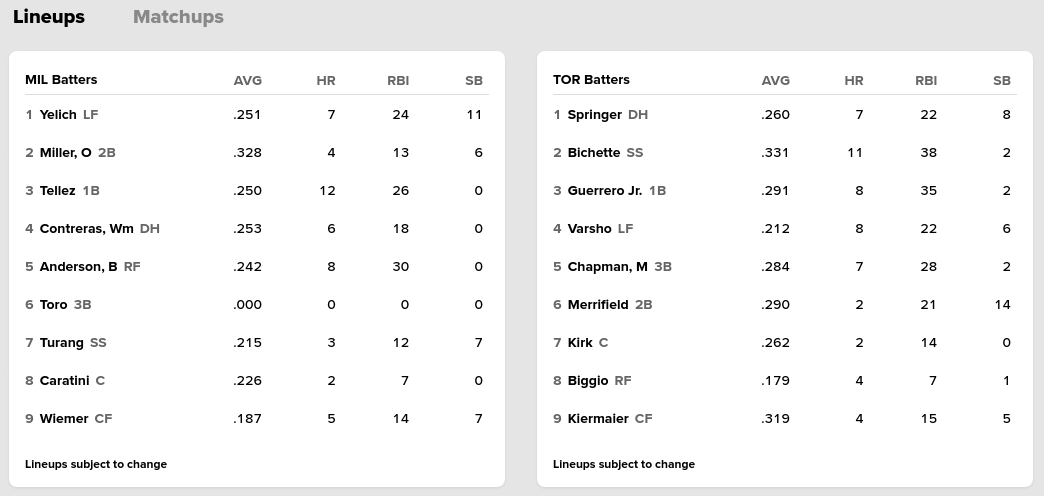Click on Miller, O player name

point(65,153)
